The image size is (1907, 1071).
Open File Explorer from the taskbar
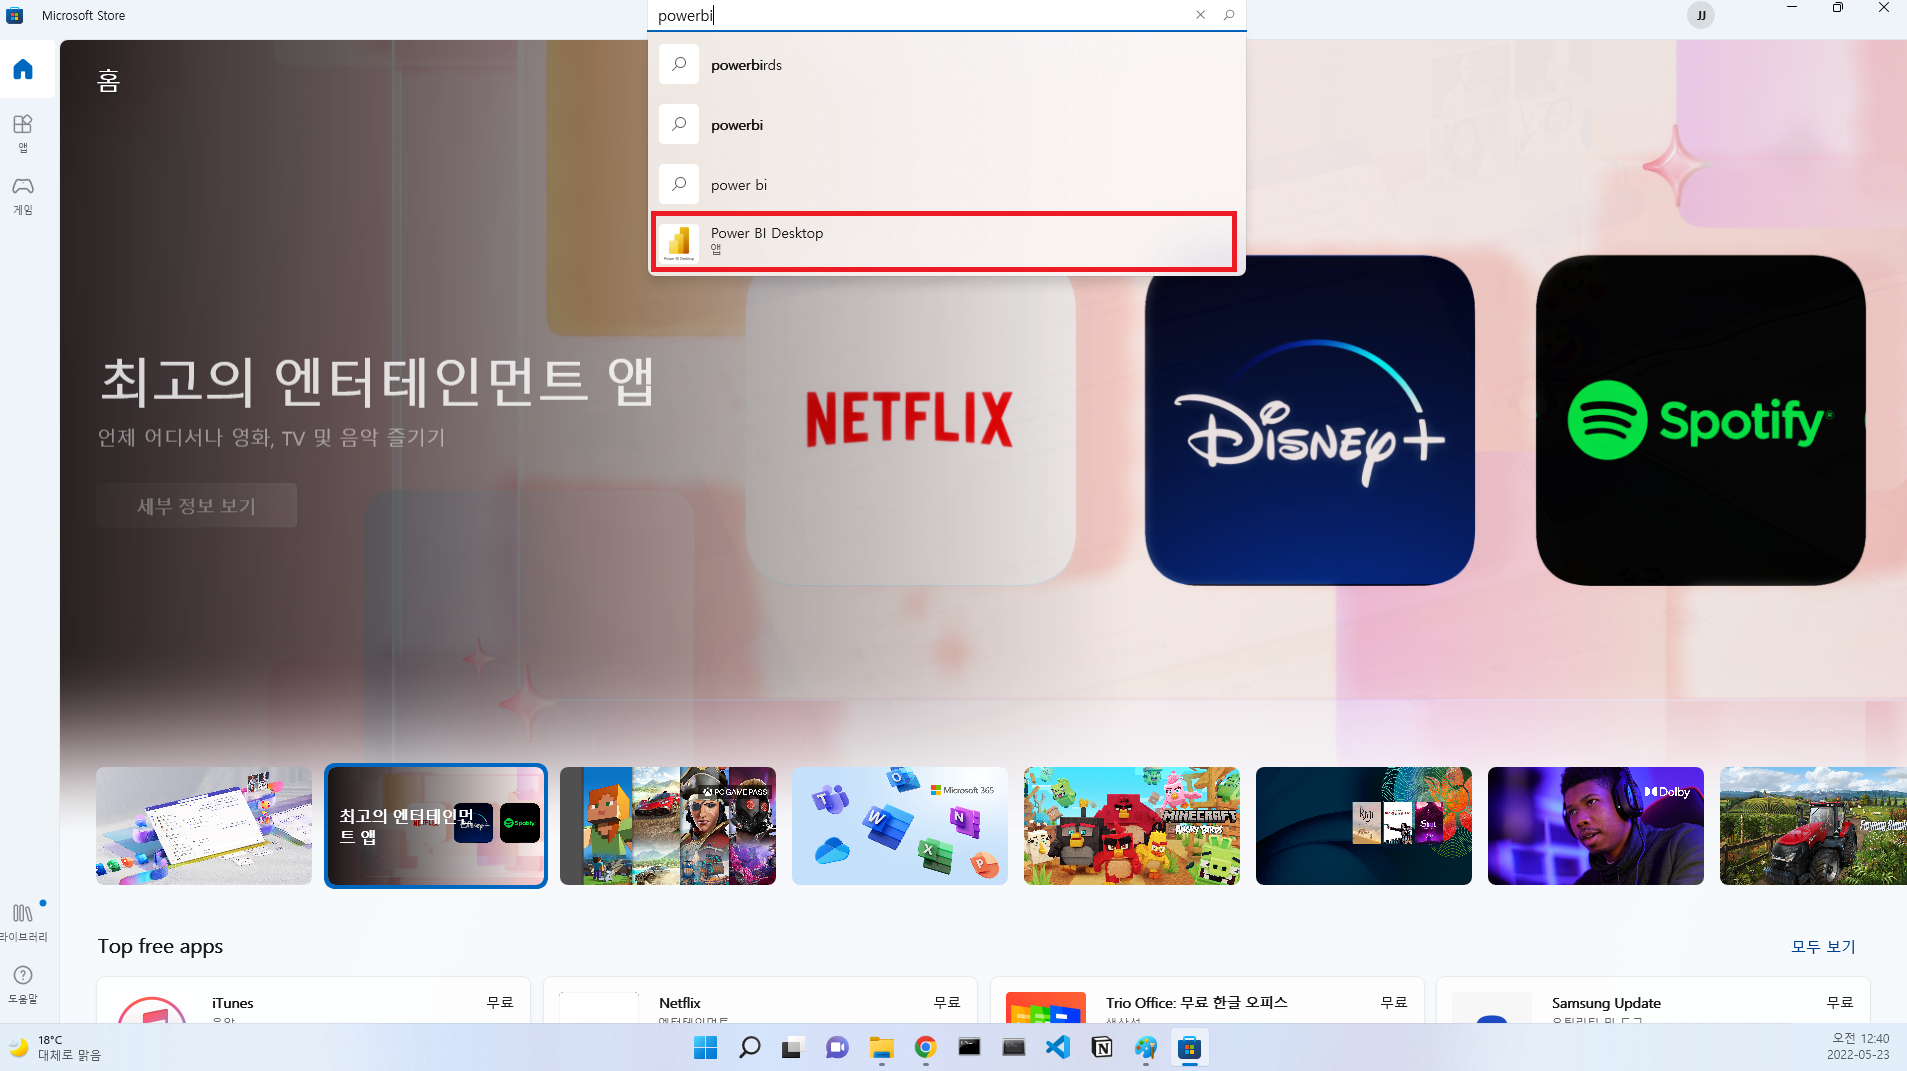[881, 1047]
